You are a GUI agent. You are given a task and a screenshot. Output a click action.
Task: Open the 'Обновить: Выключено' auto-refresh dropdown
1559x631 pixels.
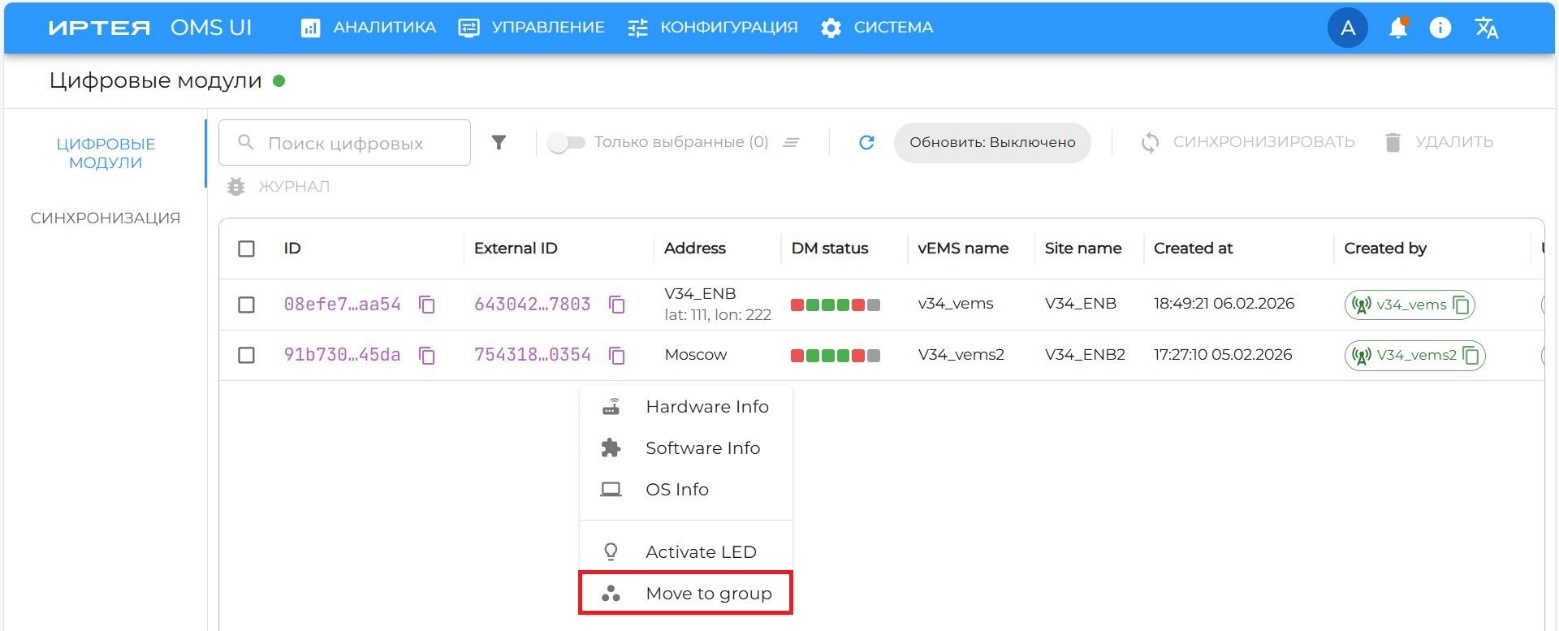(992, 143)
